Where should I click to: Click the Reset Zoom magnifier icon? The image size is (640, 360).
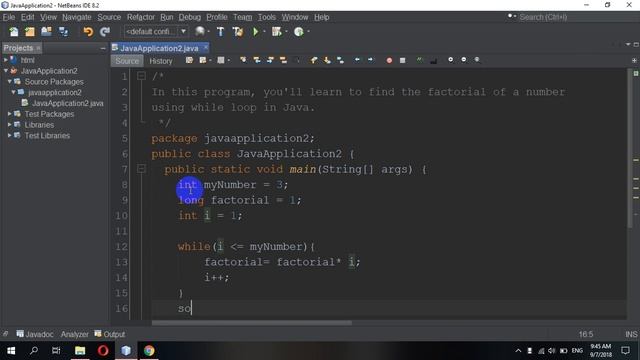tap(477, 60)
